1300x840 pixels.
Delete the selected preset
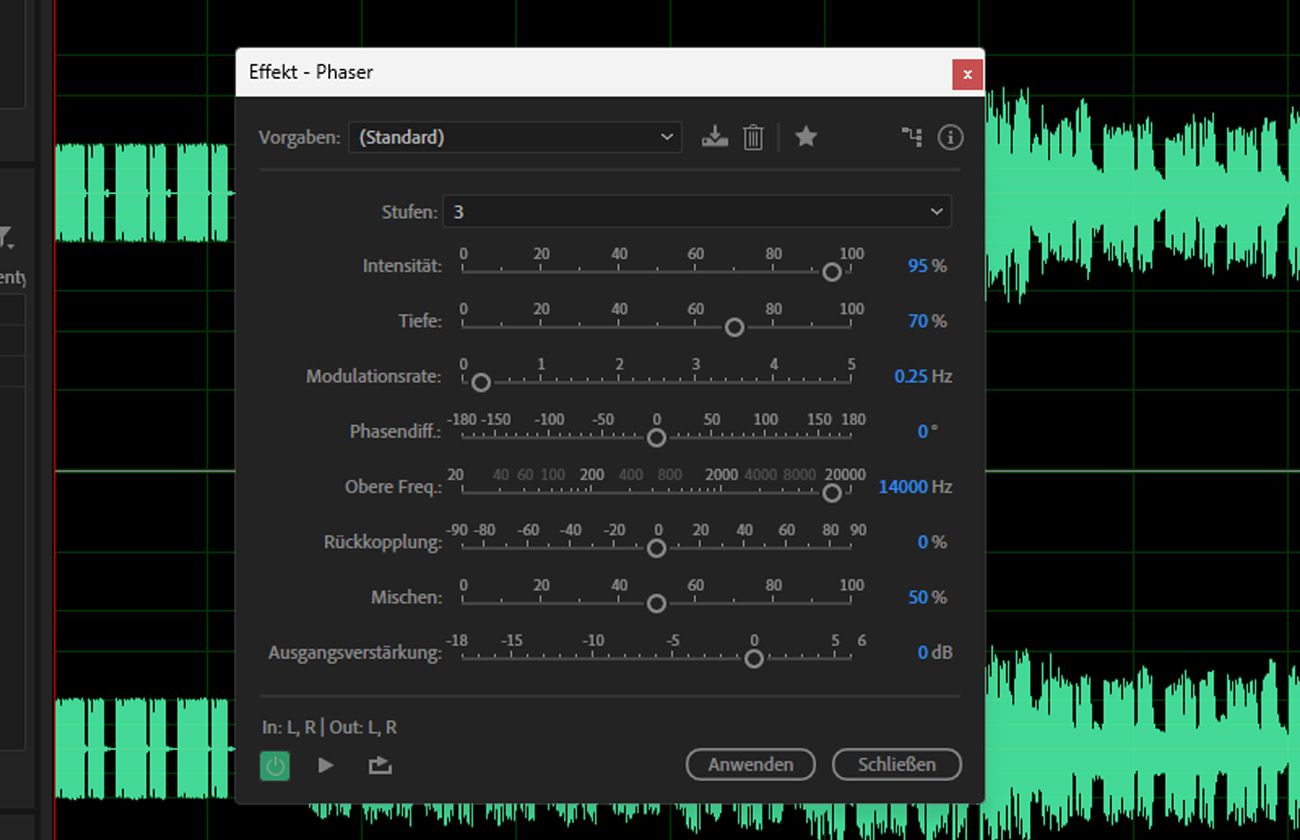753,137
